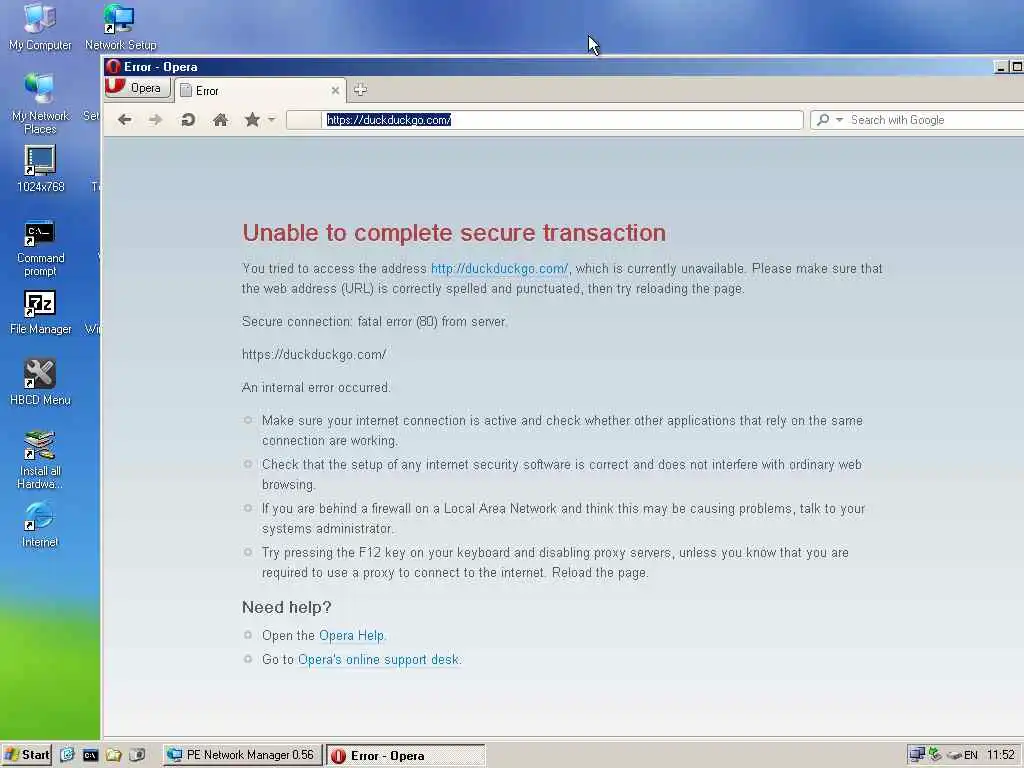Switch to PE Network Manager 0.56 taskbar button

pyautogui.click(x=242, y=755)
